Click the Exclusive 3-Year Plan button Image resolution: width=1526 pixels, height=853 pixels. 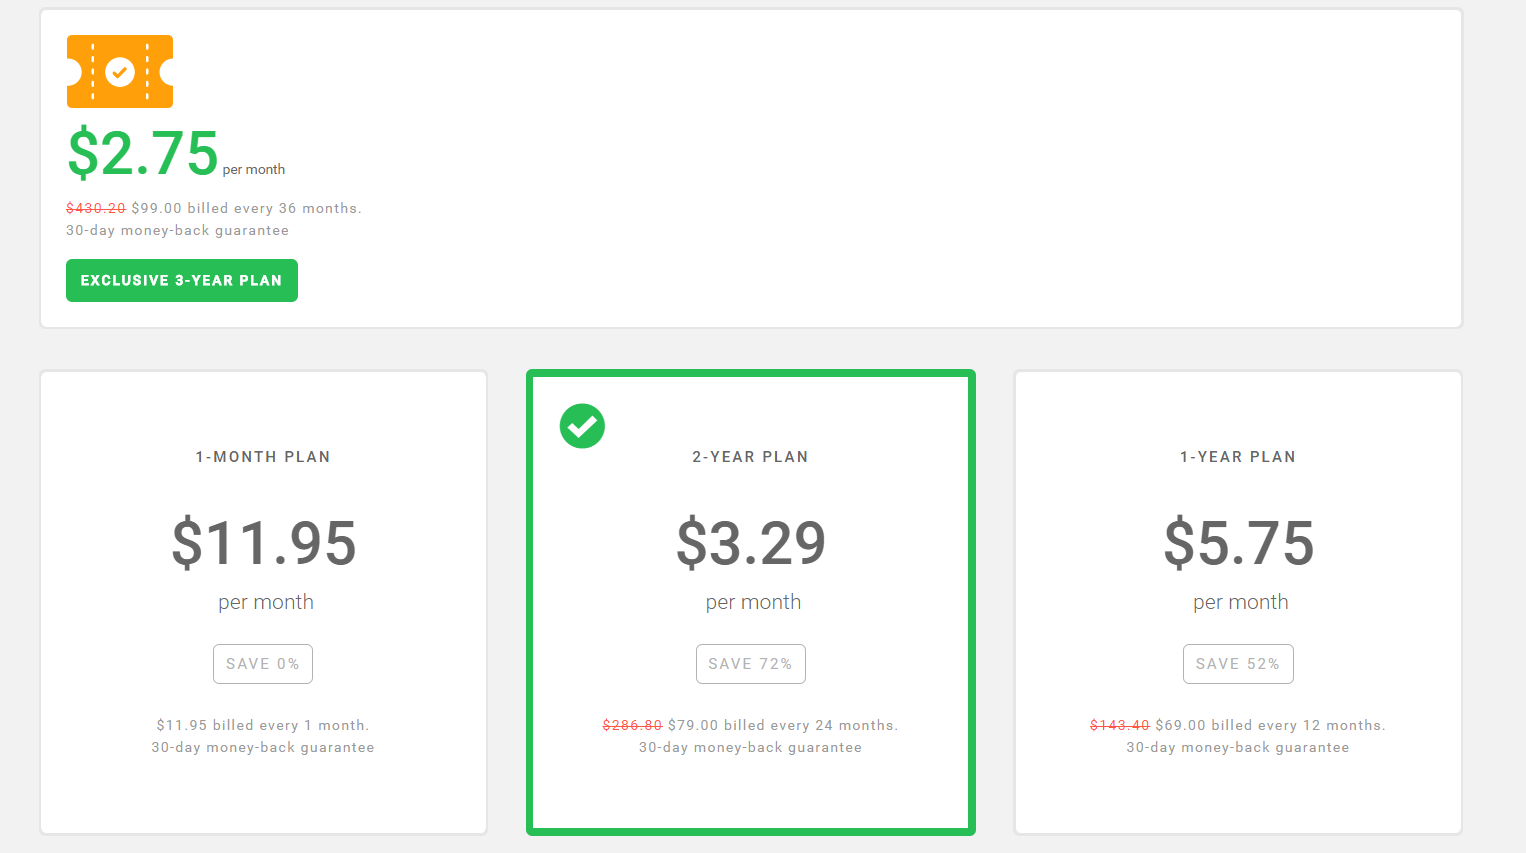coord(182,280)
